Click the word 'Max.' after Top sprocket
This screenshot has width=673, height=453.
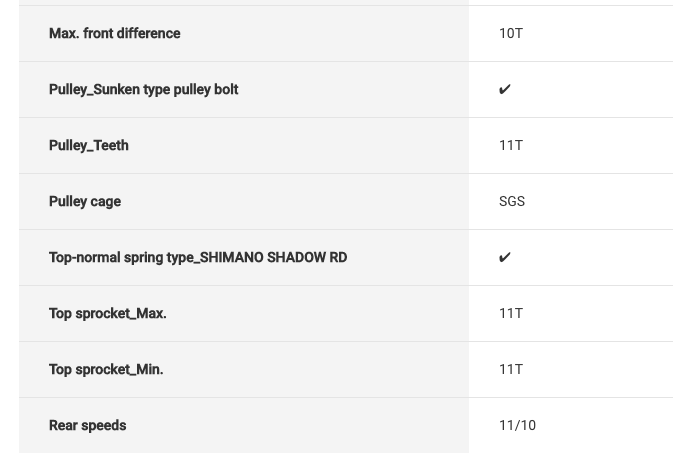pyautogui.click(x=151, y=313)
